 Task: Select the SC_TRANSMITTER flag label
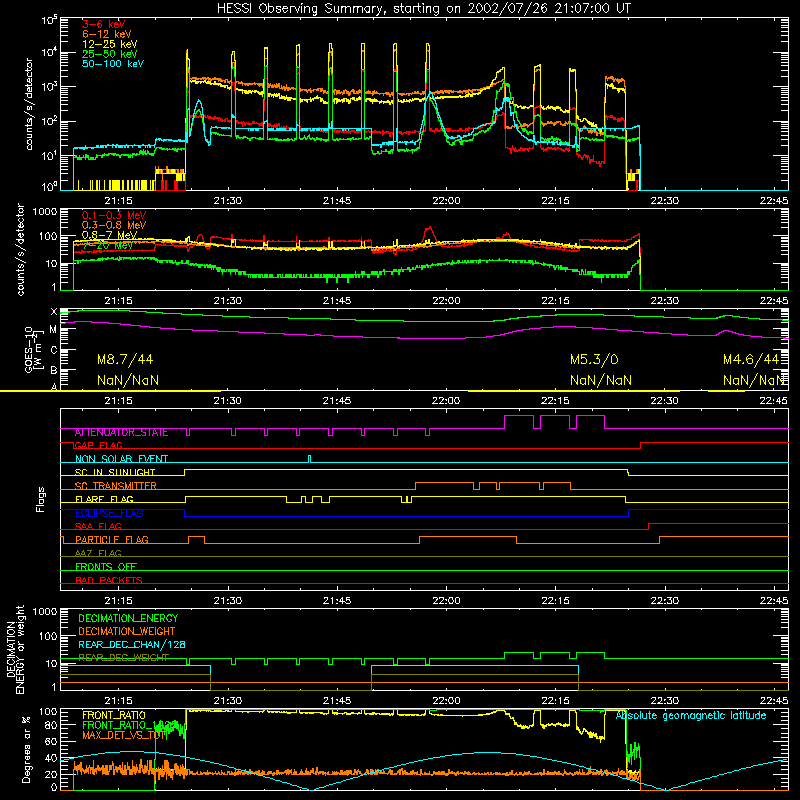(115, 486)
